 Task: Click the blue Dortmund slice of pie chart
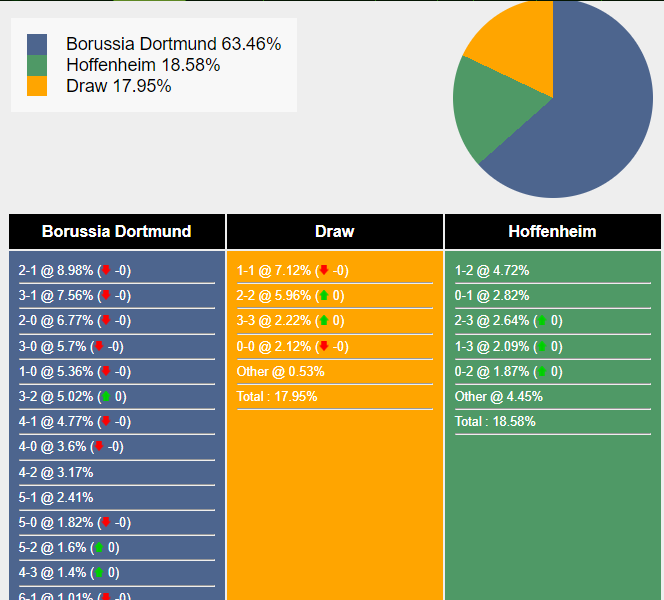coord(590,120)
